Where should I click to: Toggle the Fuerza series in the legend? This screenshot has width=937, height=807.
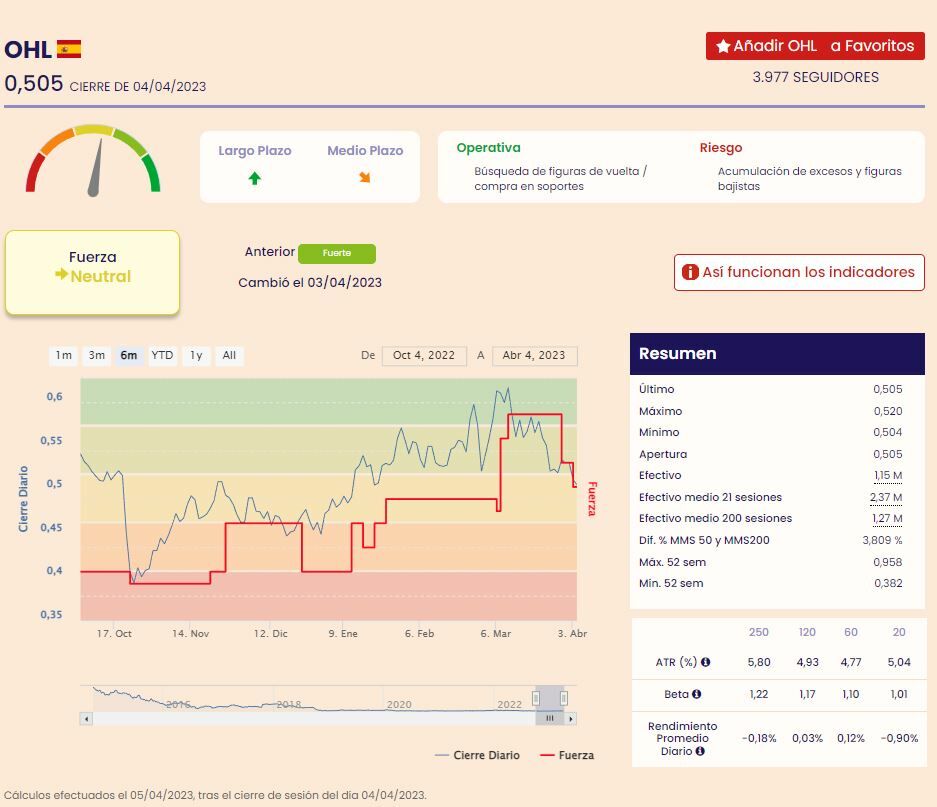pyautogui.click(x=567, y=755)
